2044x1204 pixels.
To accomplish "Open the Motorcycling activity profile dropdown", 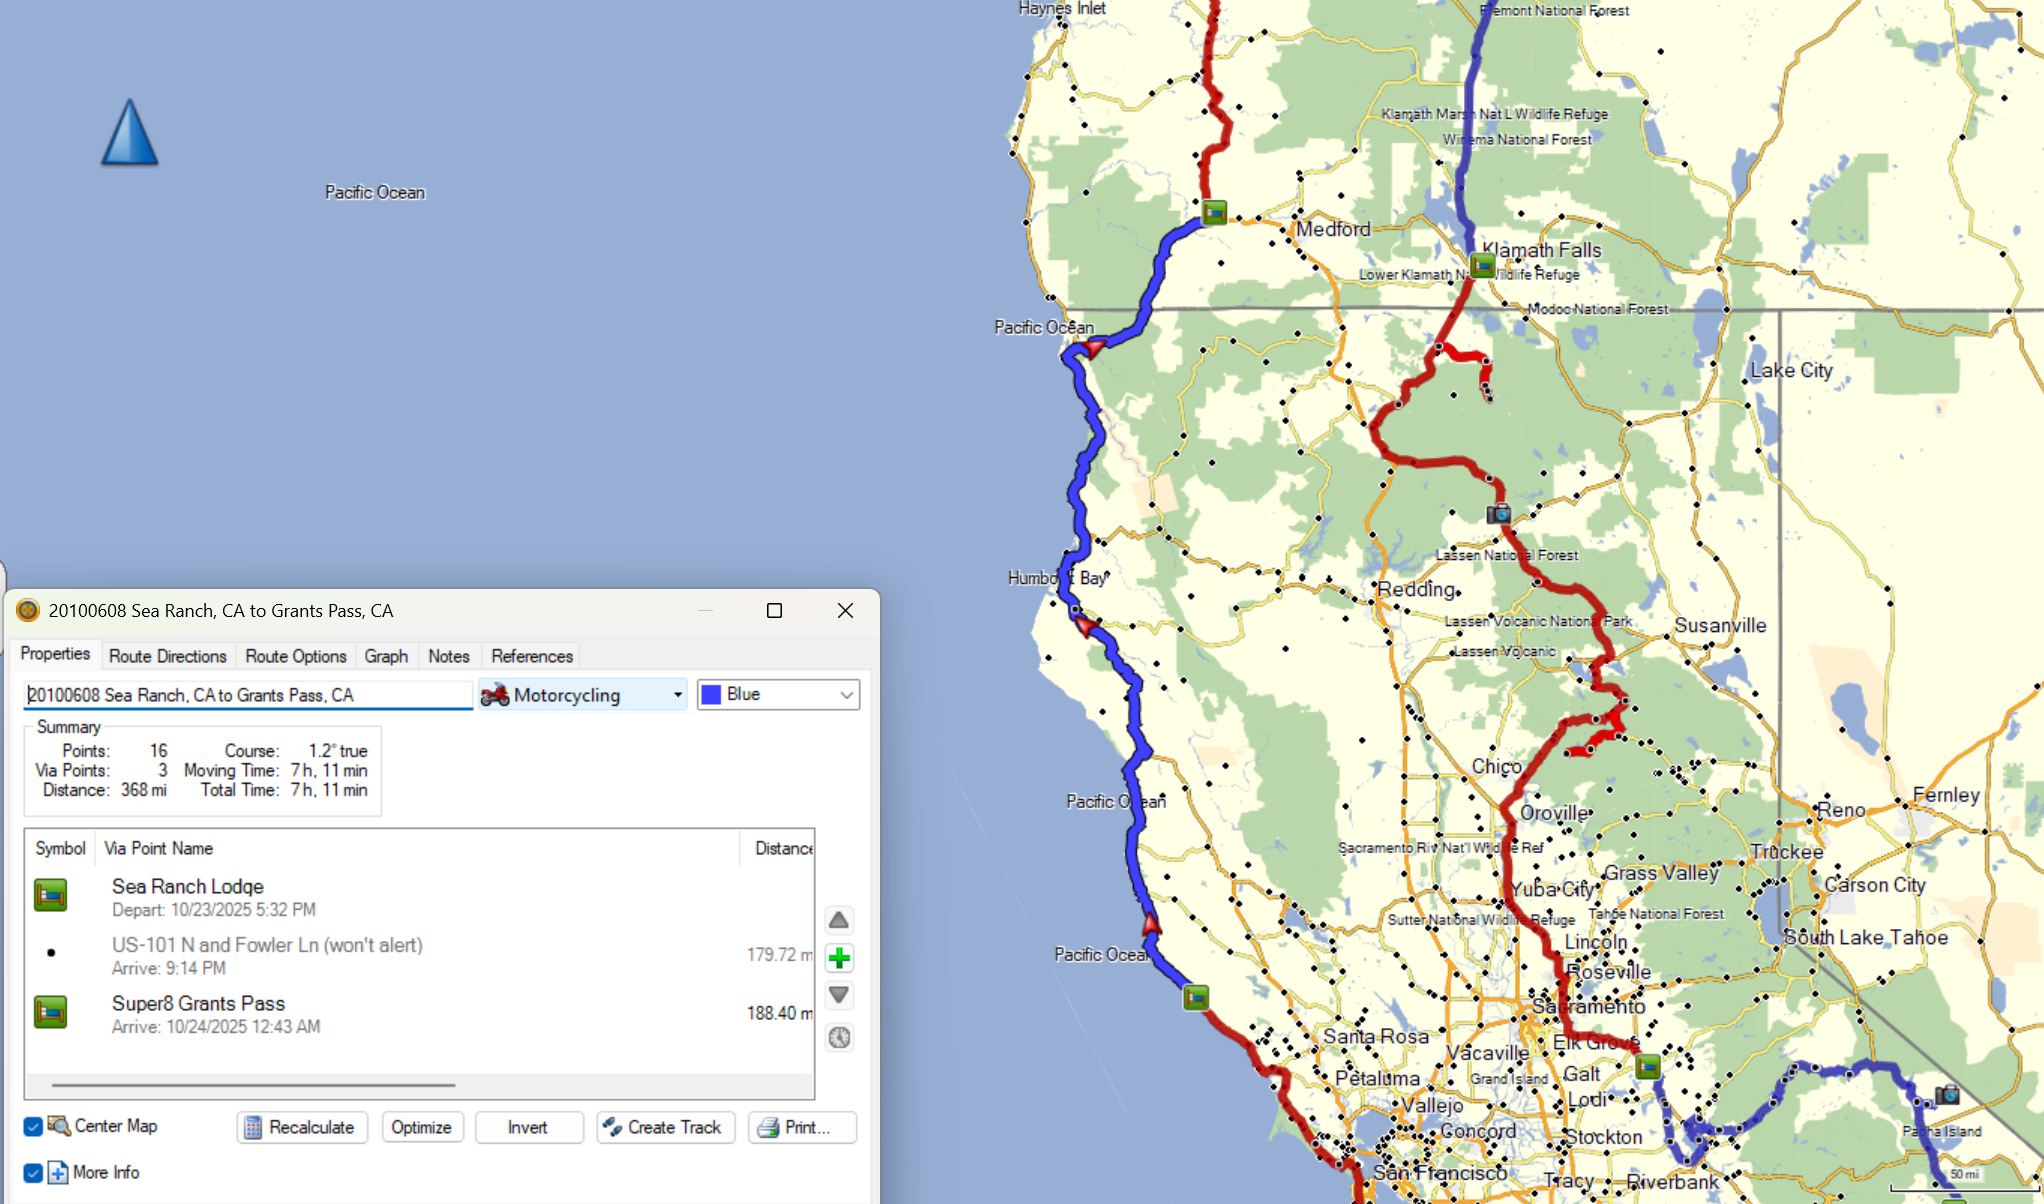I will (582, 695).
